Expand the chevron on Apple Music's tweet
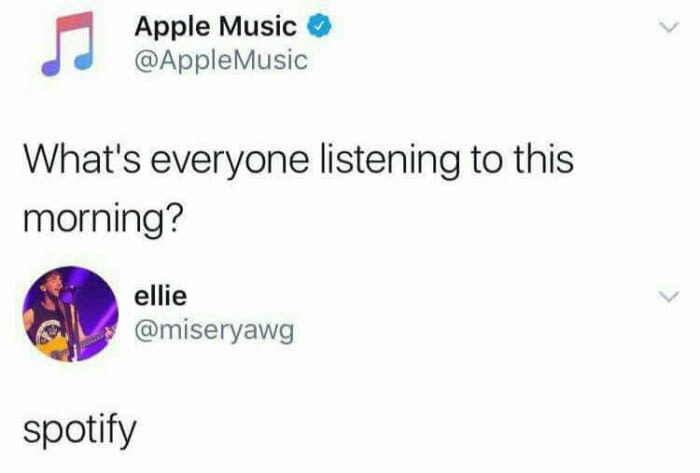 (x=669, y=27)
